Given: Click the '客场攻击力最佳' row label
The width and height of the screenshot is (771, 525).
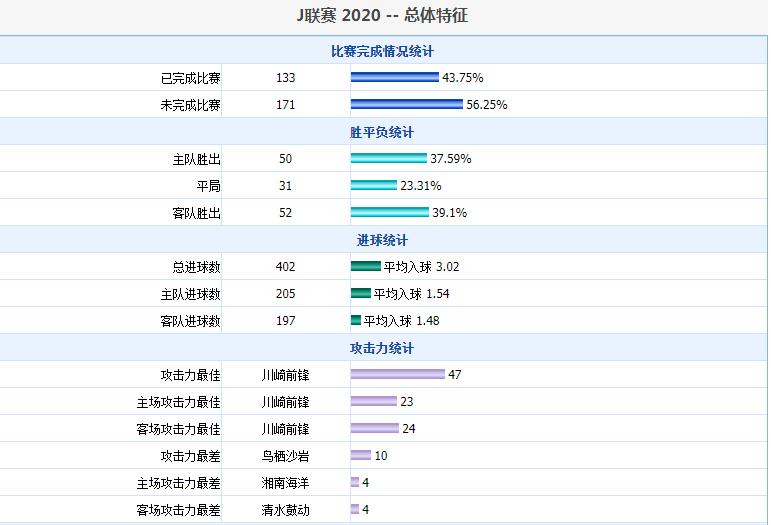Looking at the screenshot, I should [178, 429].
